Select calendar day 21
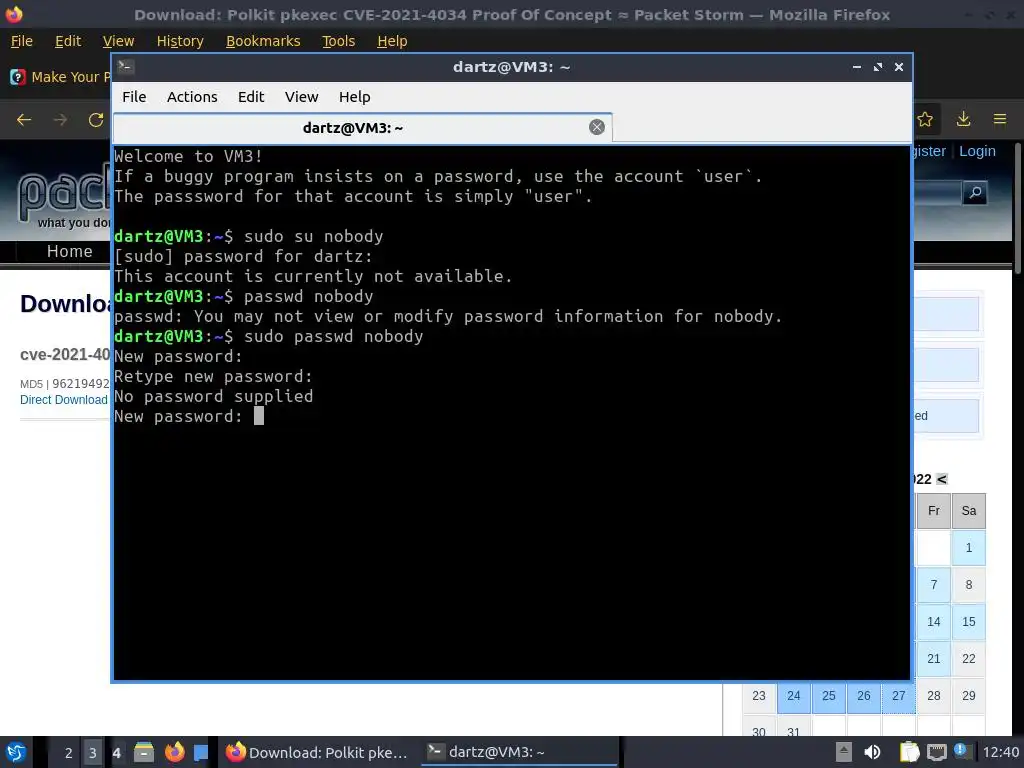Viewport: 1024px width, 768px height. [934, 659]
